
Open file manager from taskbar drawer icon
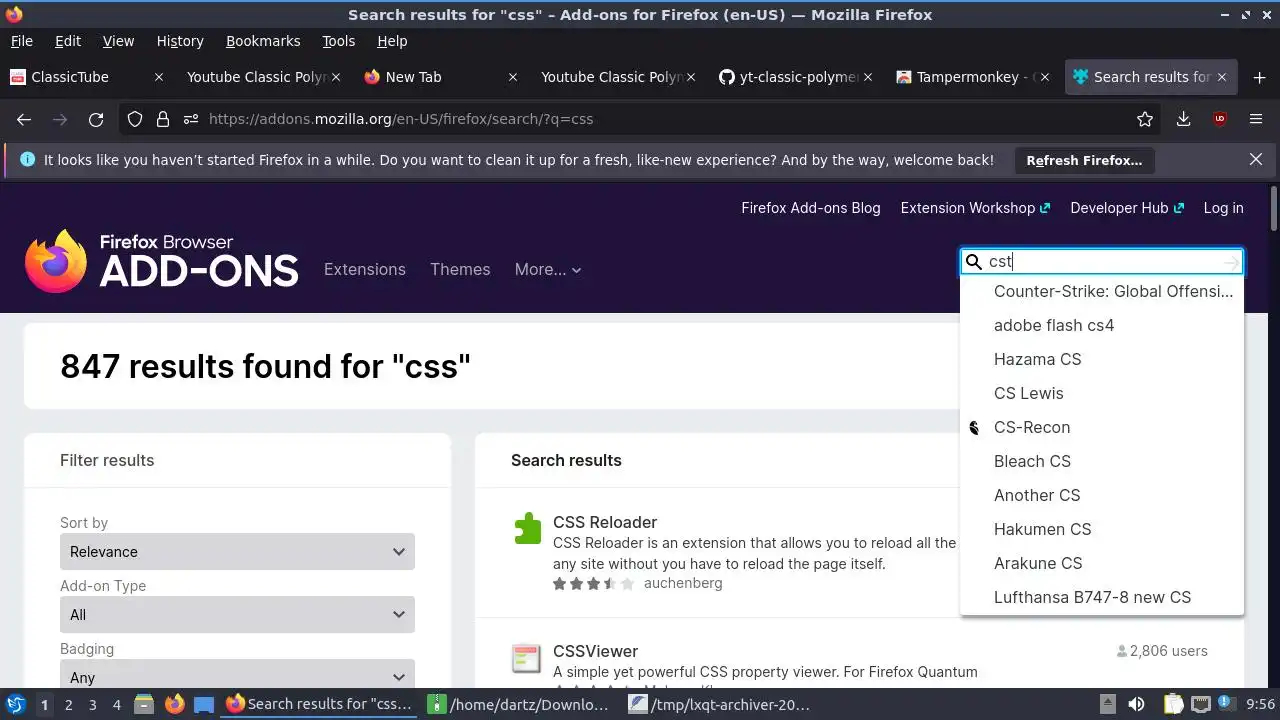click(x=143, y=704)
